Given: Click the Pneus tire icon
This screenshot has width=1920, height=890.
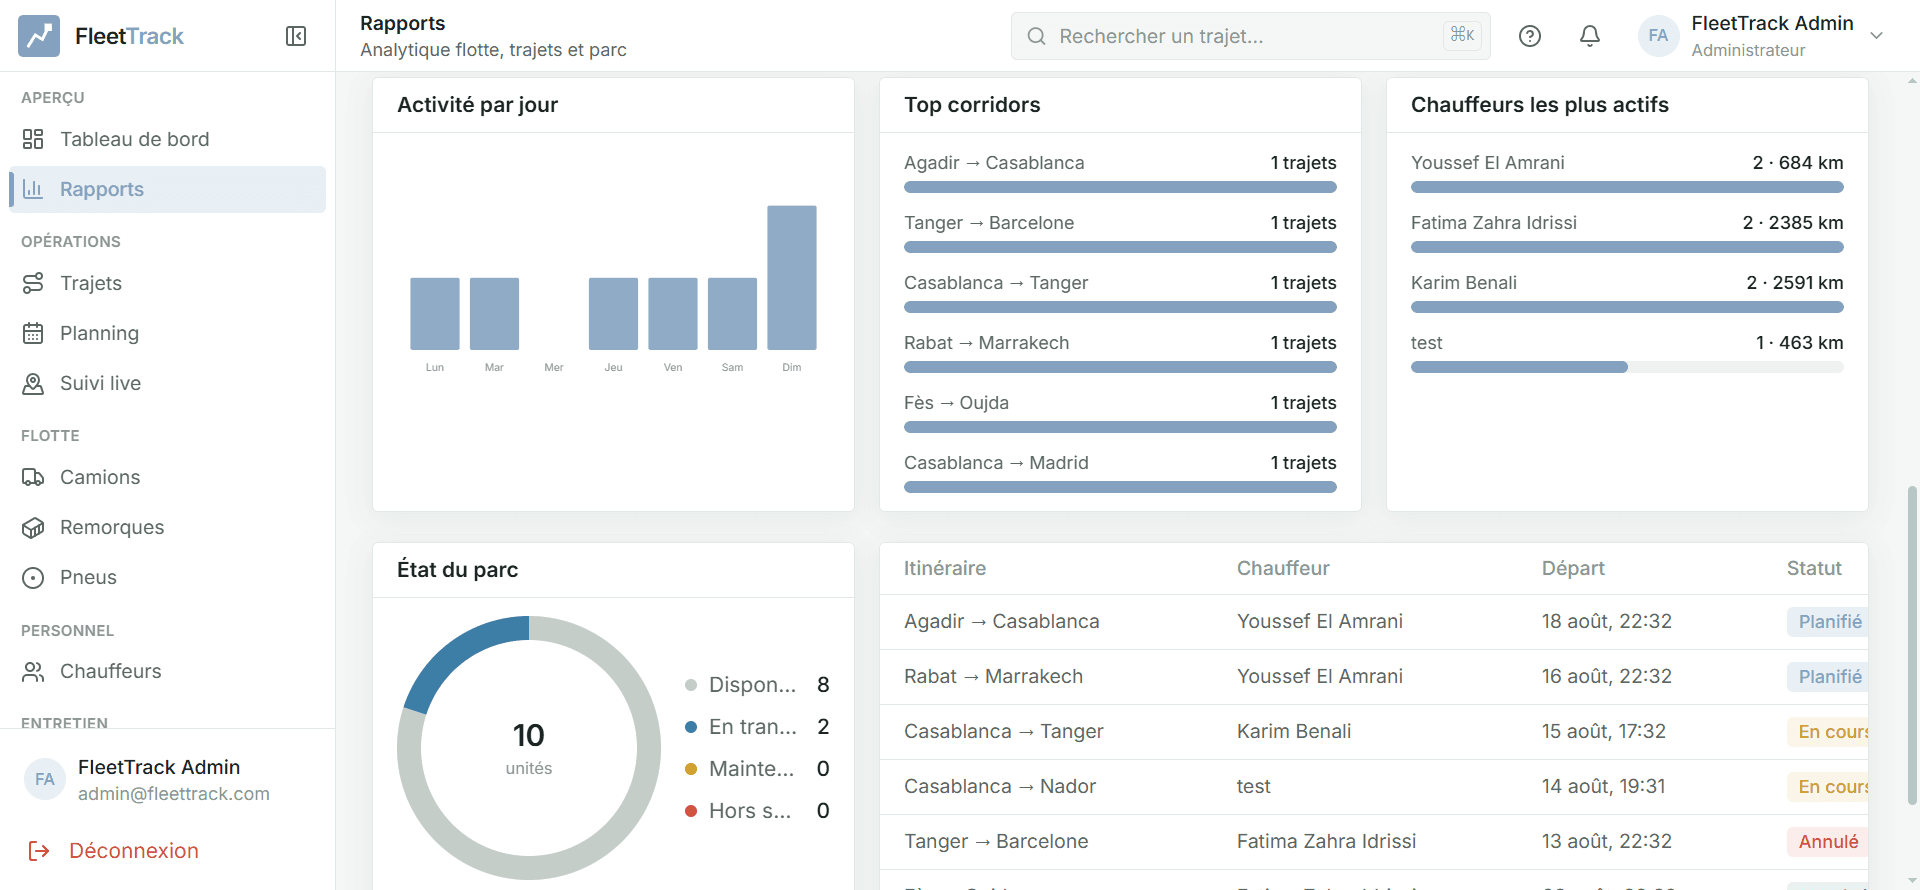Looking at the screenshot, I should click(x=33, y=577).
